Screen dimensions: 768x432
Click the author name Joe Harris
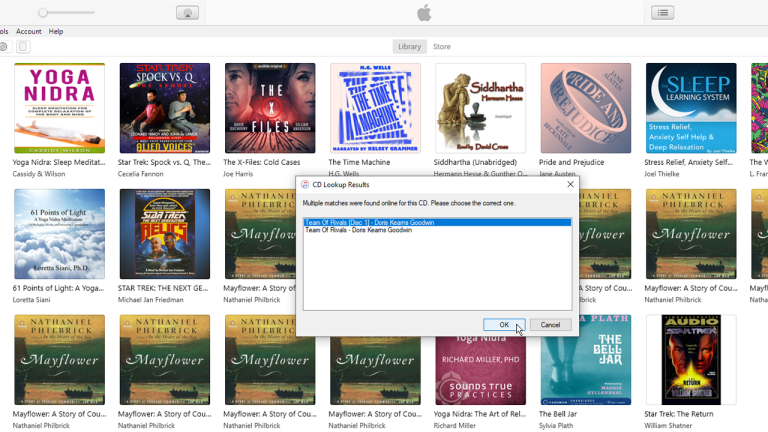click(238, 174)
